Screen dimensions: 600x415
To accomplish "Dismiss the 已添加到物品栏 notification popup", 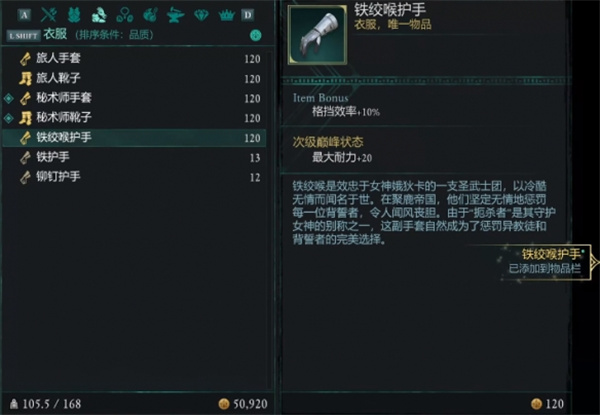I will [546, 262].
